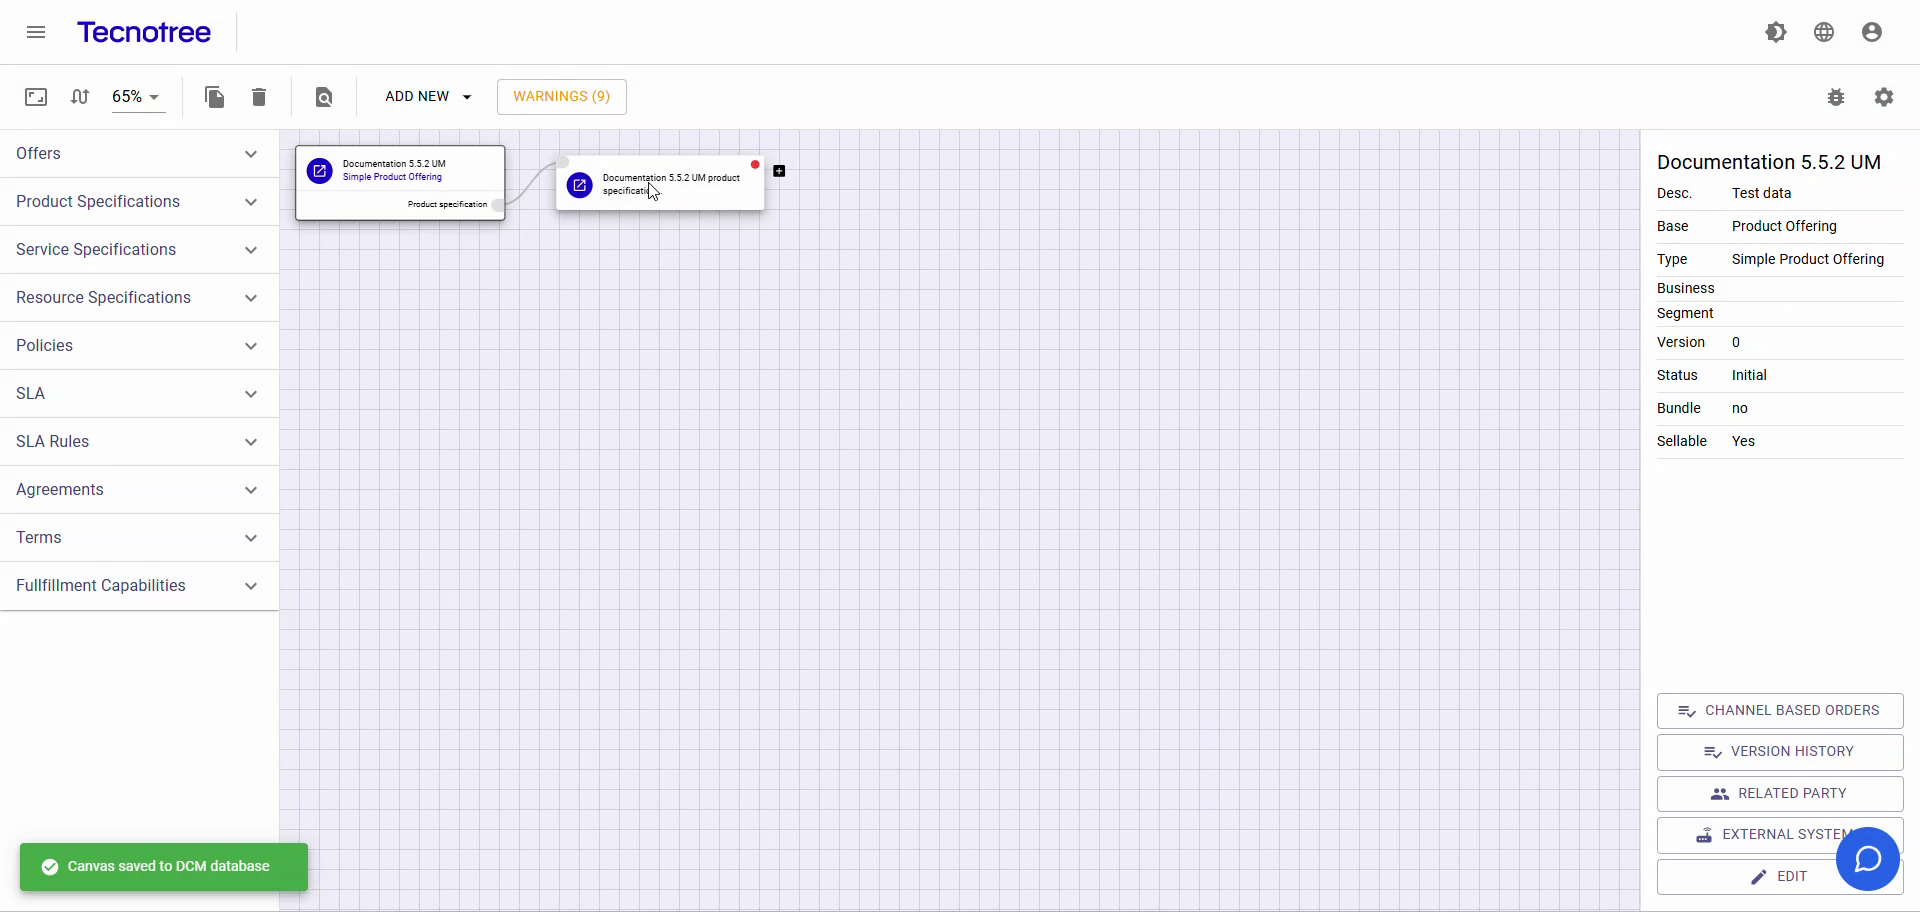Click the WARNINGS (9) button
The height and width of the screenshot is (912, 1920).
click(x=561, y=97)
